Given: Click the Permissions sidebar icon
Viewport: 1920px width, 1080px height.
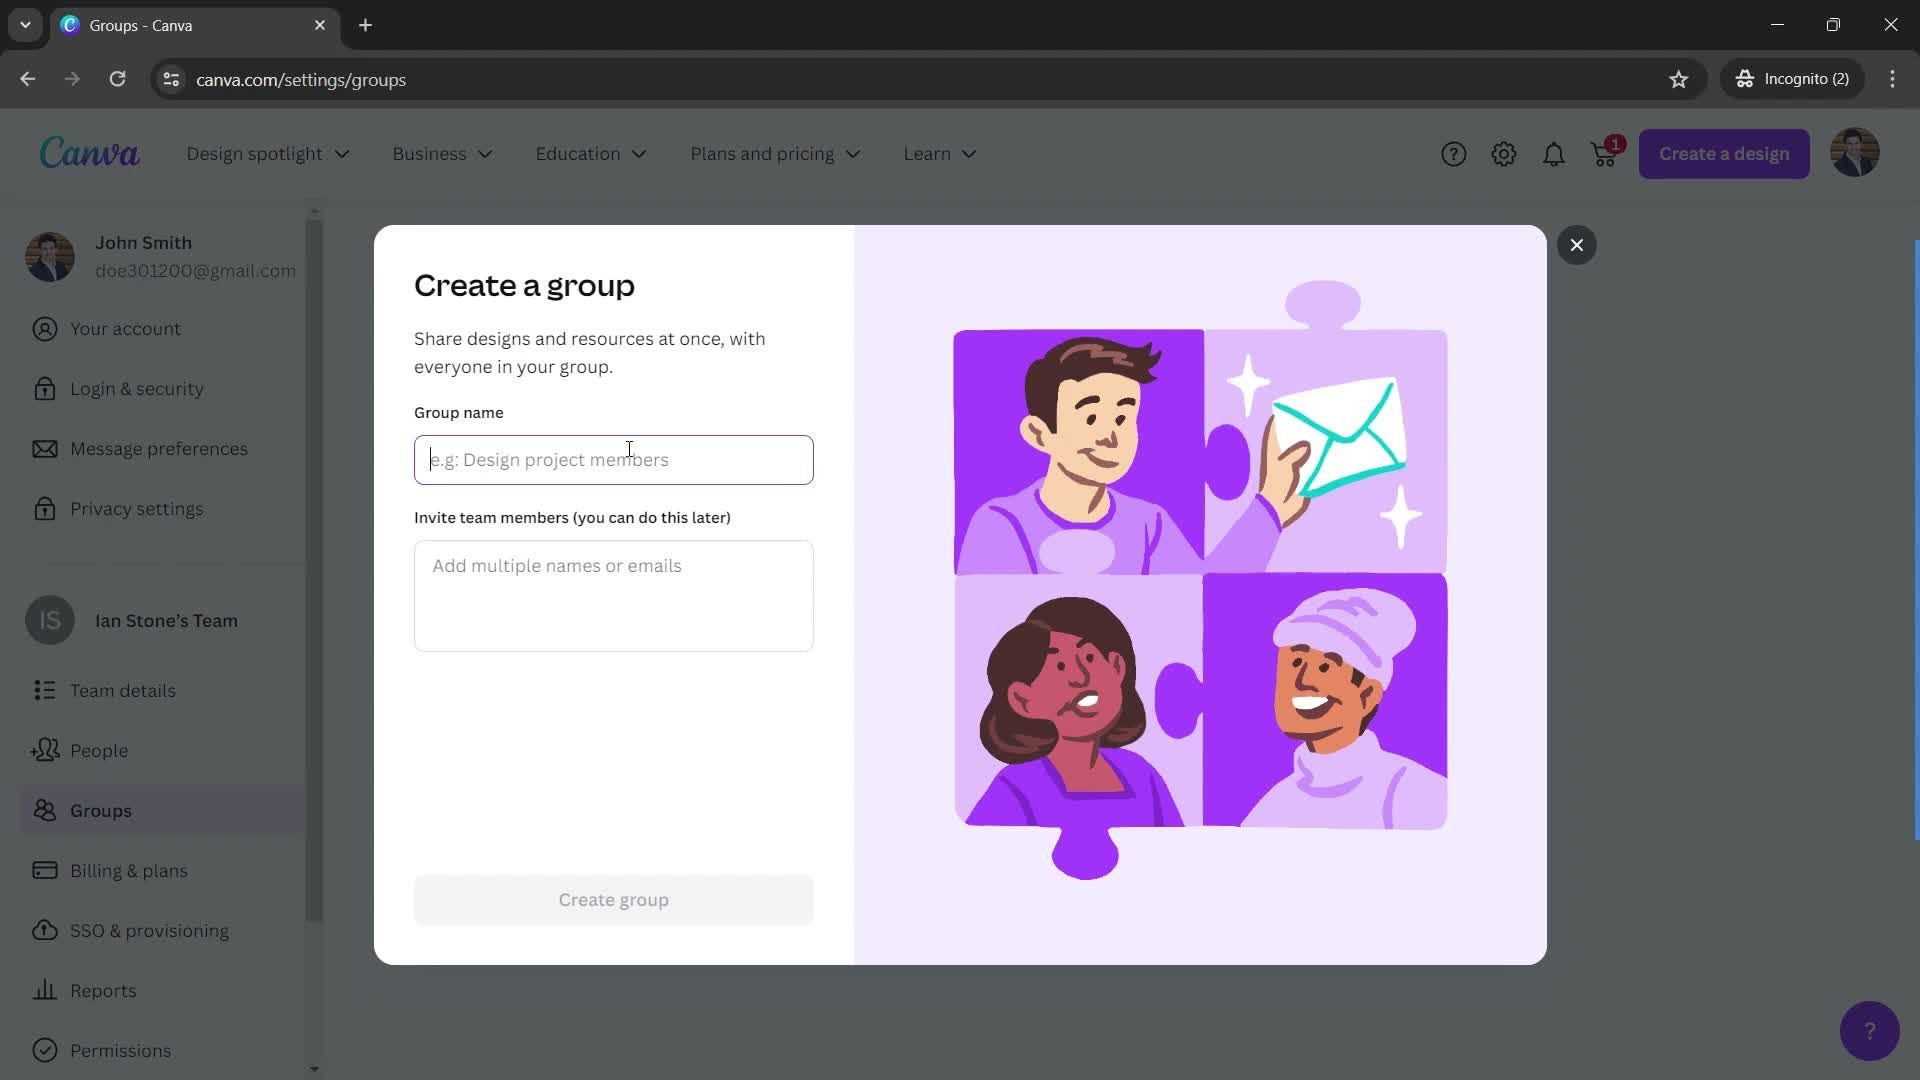Looking at the screenshot, I should (42, 1051).
